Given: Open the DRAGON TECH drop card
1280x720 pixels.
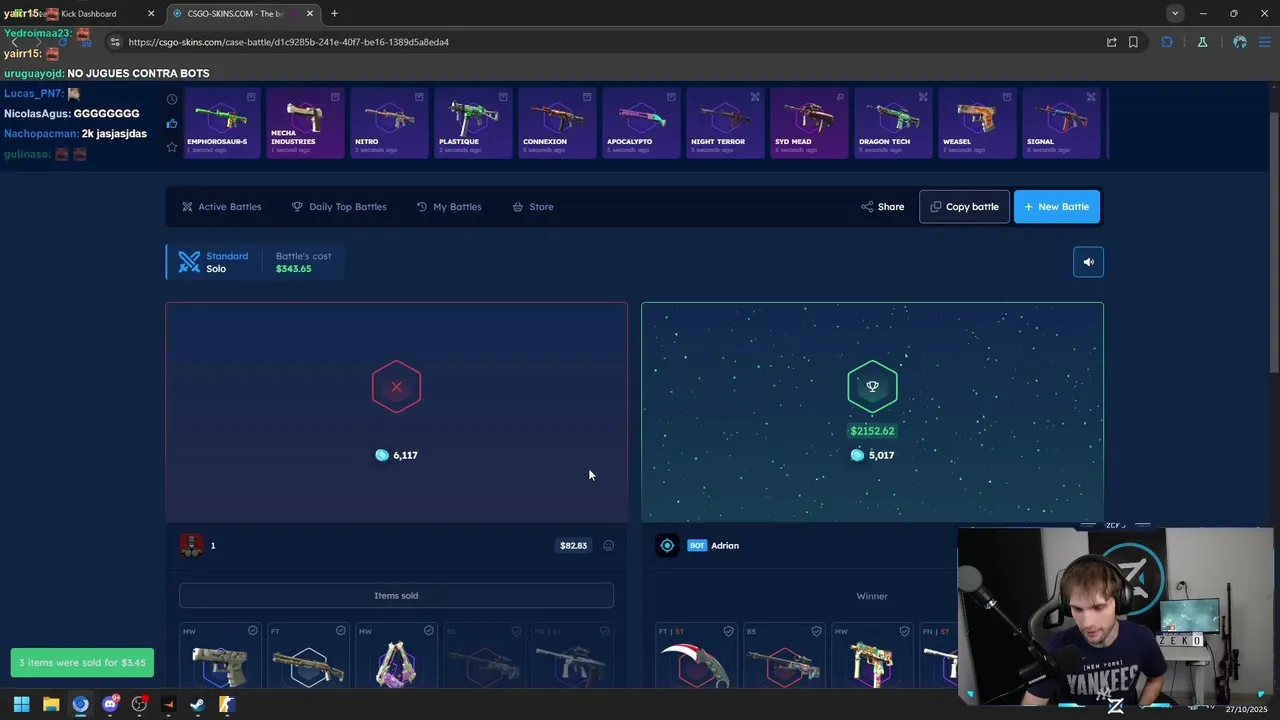Looking at the screenshot, I should [x=893, y=123].
